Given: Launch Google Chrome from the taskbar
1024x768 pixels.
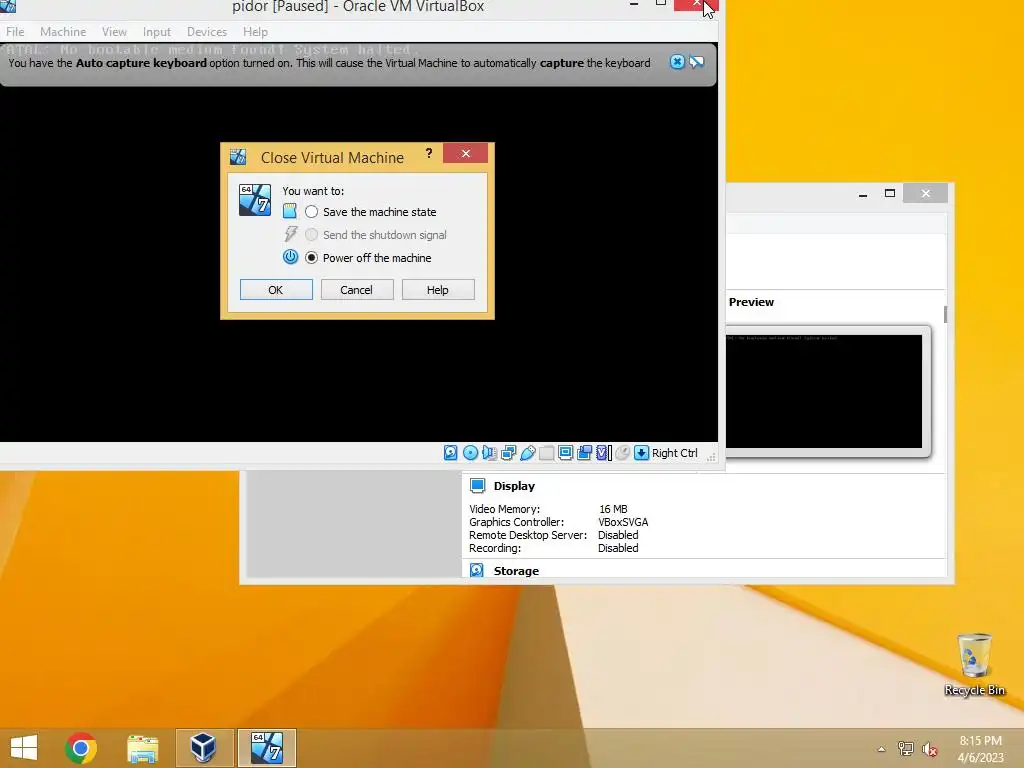Looking at the screenshot, I should click(81, 748).
